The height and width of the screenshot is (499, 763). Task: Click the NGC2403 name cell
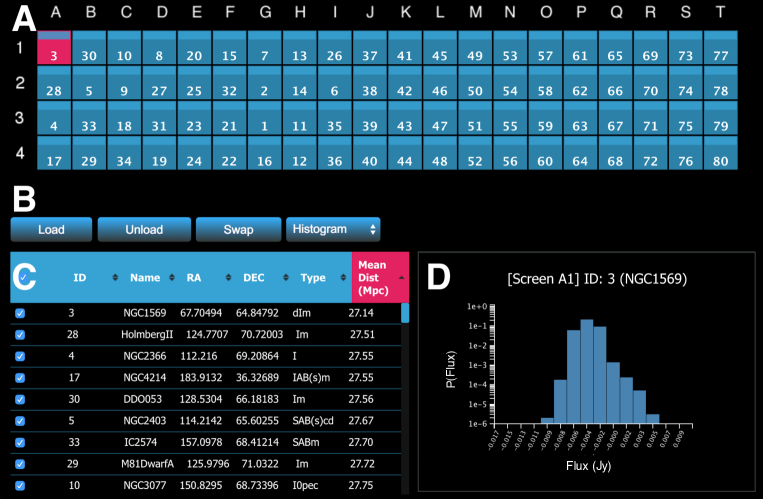(145, 421)
